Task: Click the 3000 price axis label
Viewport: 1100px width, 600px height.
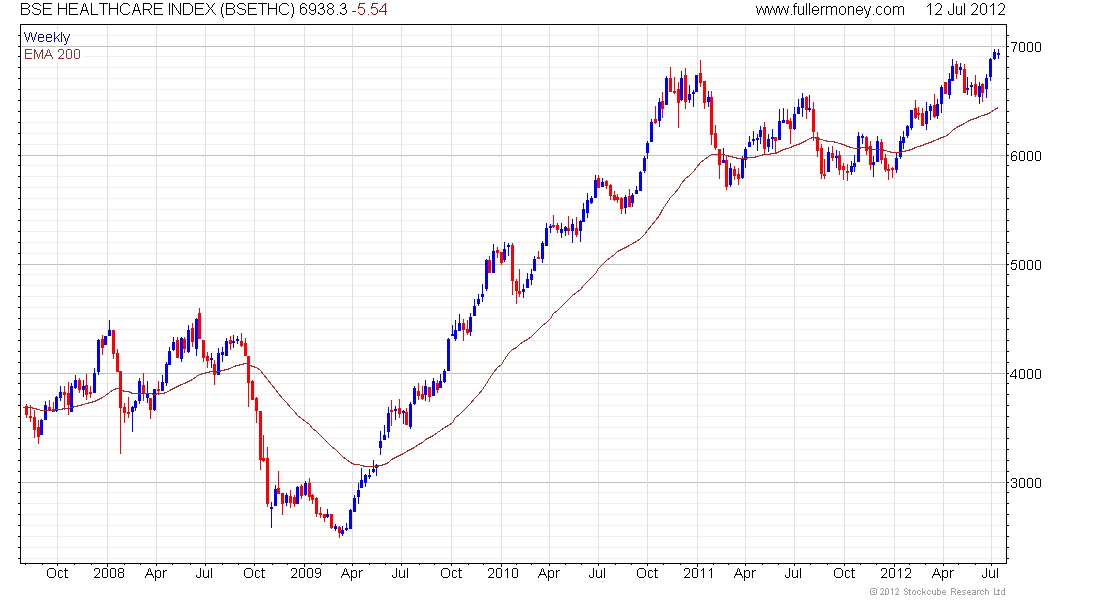Action: pos(1026,483)
